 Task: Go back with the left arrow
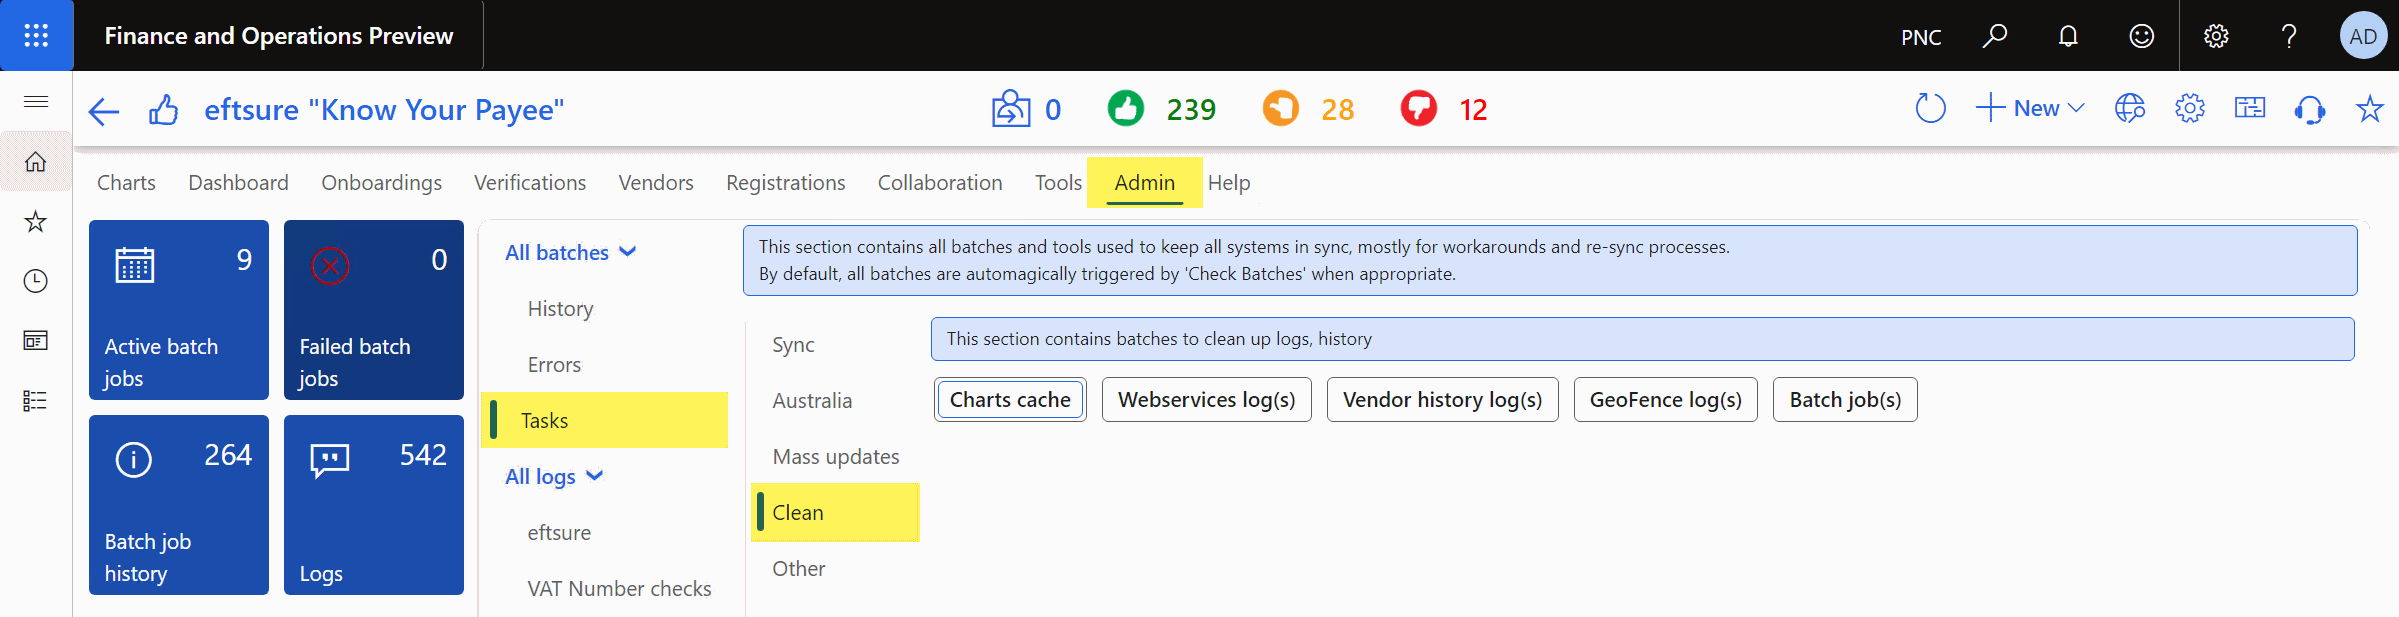104,110
